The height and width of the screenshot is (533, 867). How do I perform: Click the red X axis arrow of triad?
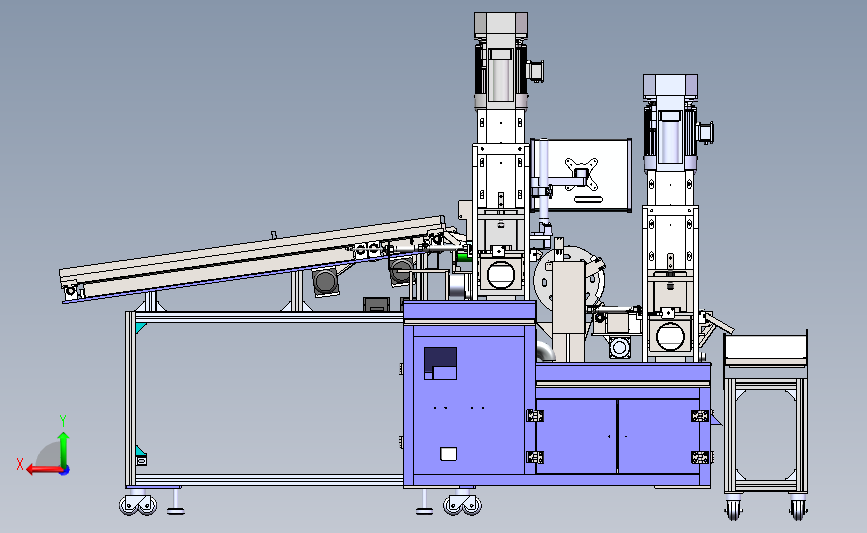pos(44,470)
